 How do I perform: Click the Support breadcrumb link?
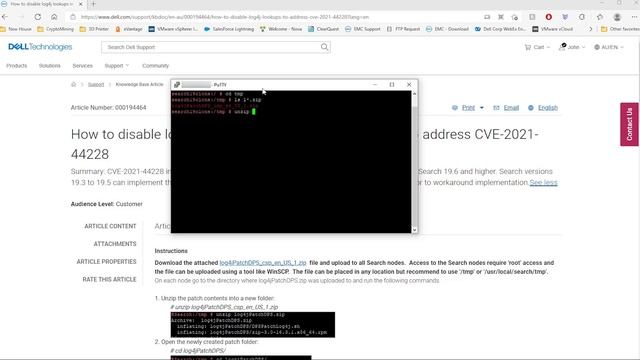click(x=96, y=84)
